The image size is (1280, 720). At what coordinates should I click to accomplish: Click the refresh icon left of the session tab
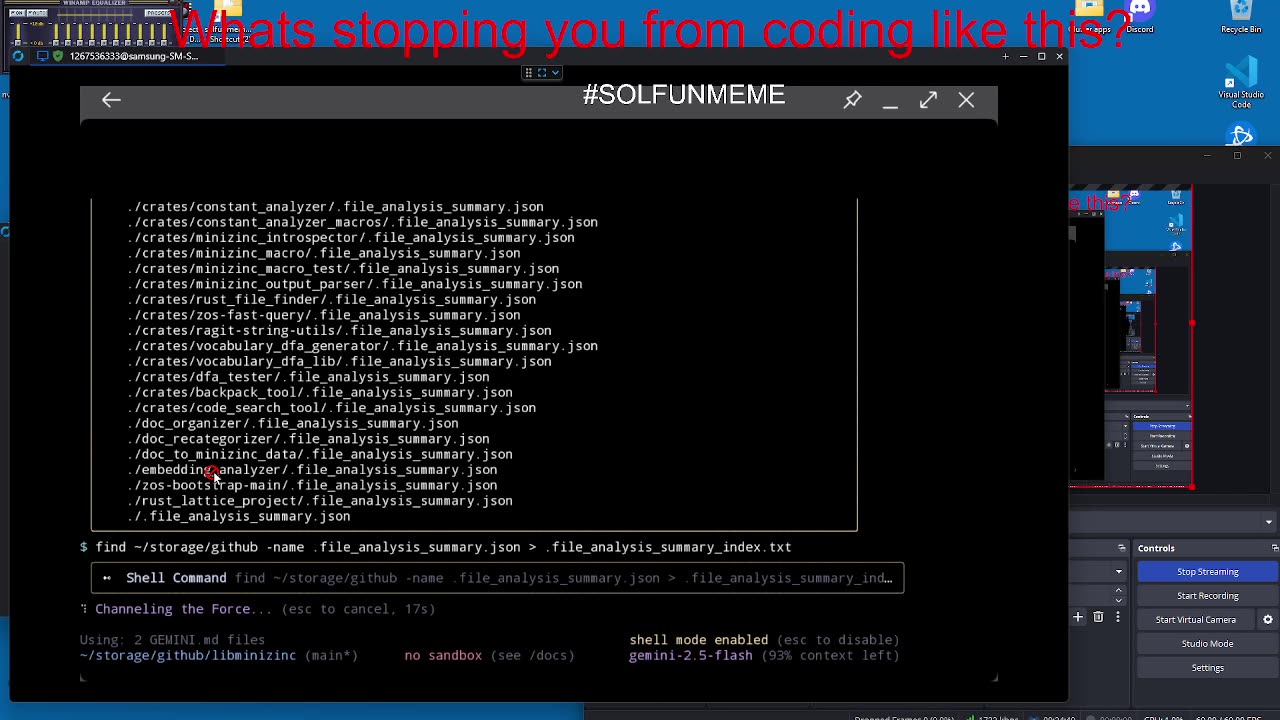[17, 57]
